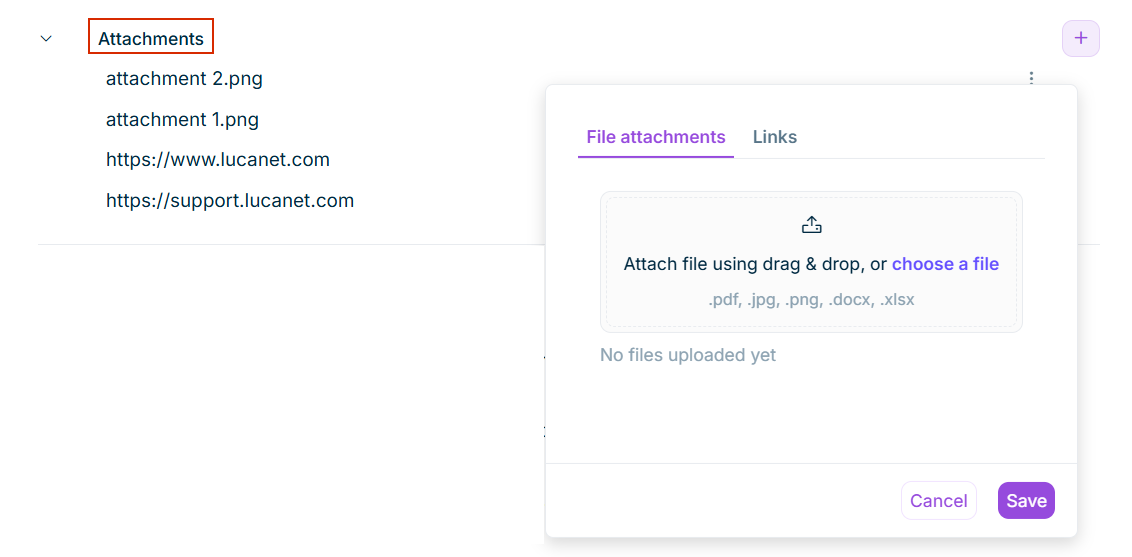The height and width of the screenshot is (557, 1132).
Task: Open three-dot menu for attachment 2.png
Action: point(1031,78)
